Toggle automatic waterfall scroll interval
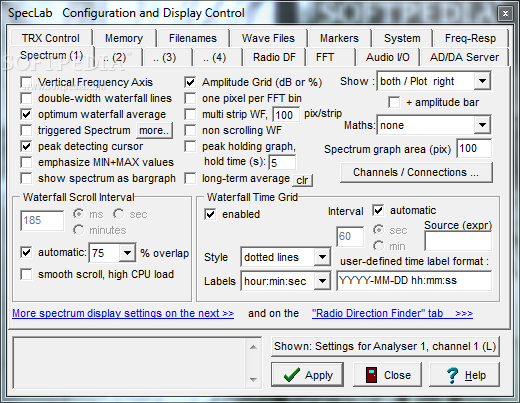 coord(26,252)
